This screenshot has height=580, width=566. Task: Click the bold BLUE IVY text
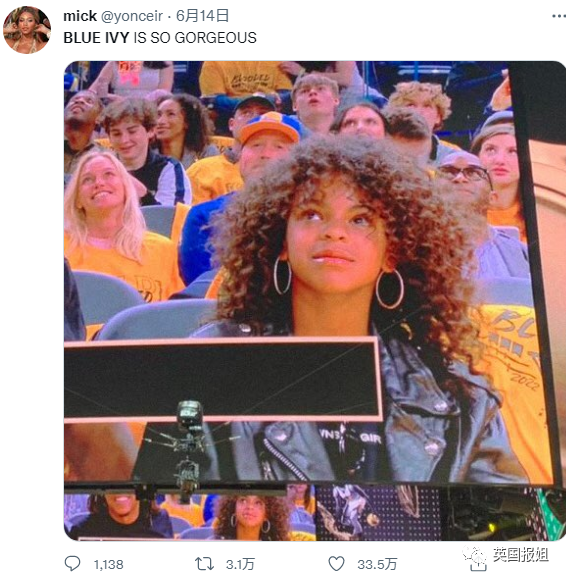point(96,38)
